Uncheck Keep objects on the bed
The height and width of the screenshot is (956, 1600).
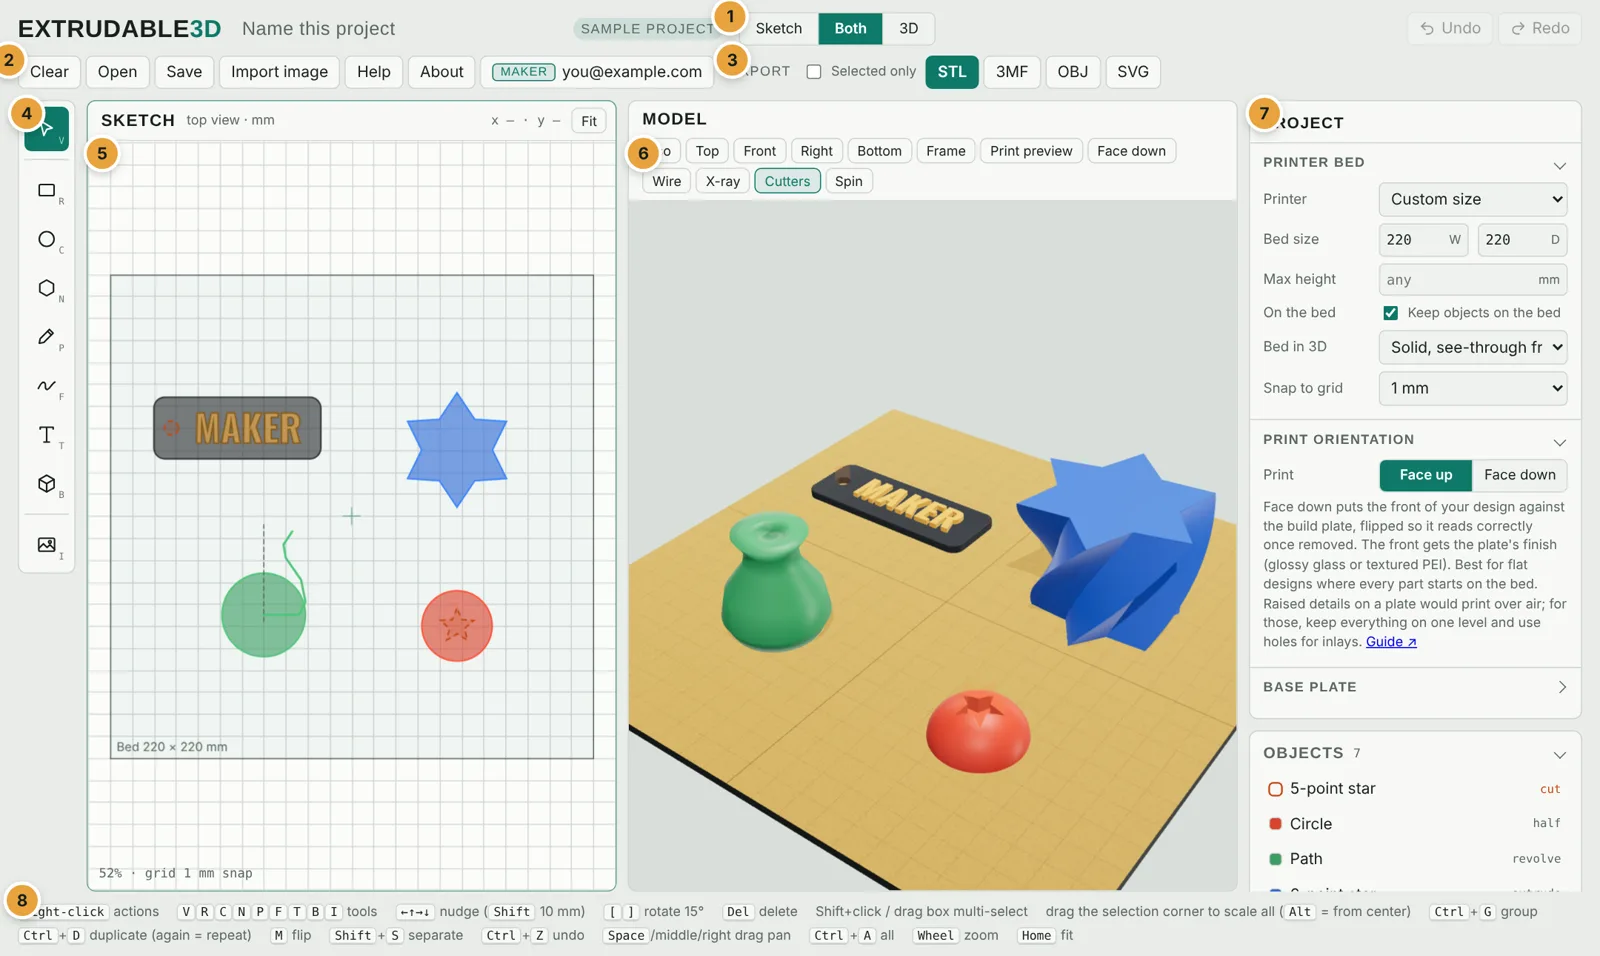click(x=1390, y=313)
